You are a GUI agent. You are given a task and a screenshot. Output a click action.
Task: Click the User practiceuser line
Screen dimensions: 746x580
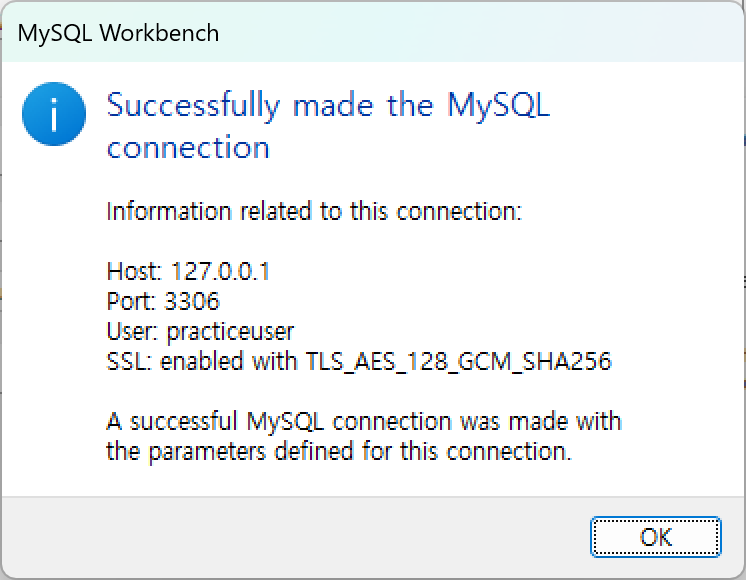[200, 332]
